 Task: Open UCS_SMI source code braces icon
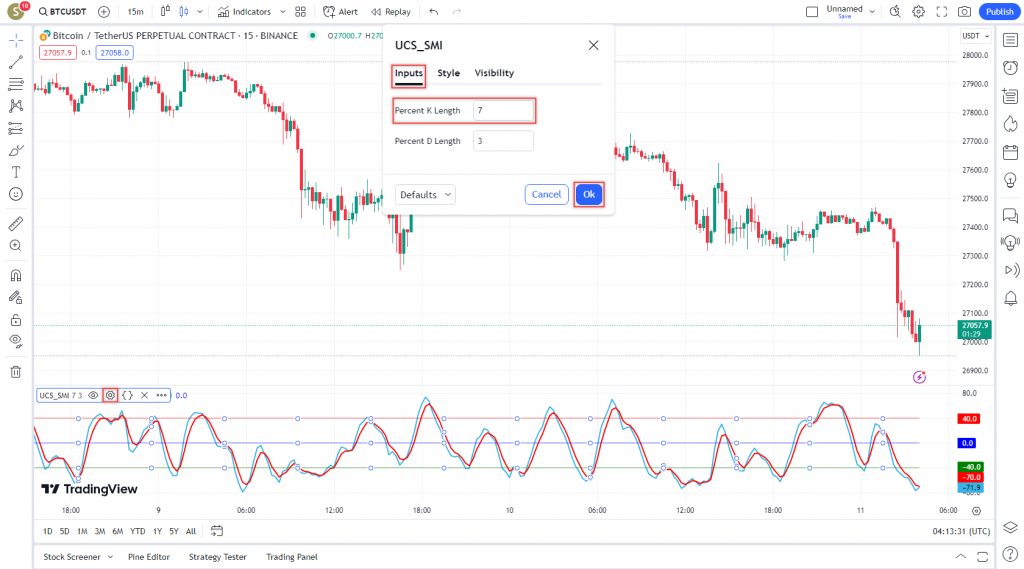pos(127,395)
